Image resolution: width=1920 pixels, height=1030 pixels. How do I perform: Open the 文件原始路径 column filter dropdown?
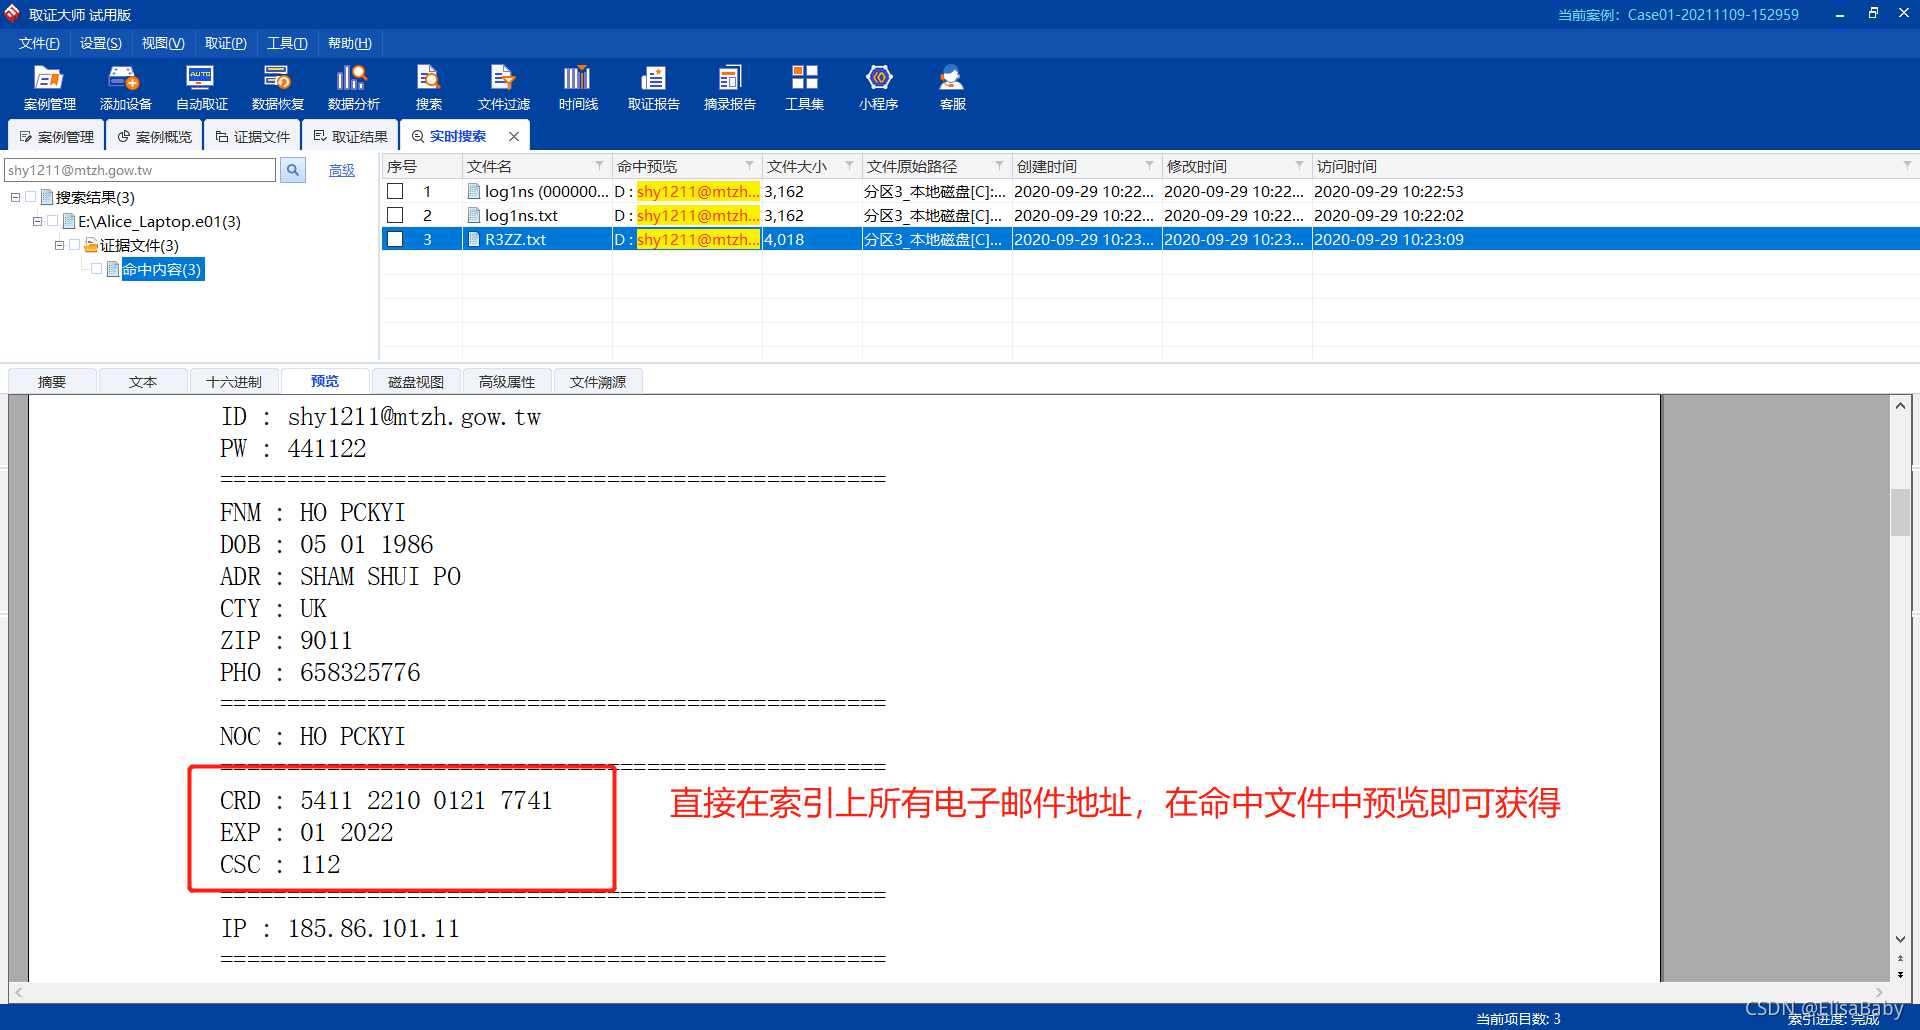coord(1000,165)
